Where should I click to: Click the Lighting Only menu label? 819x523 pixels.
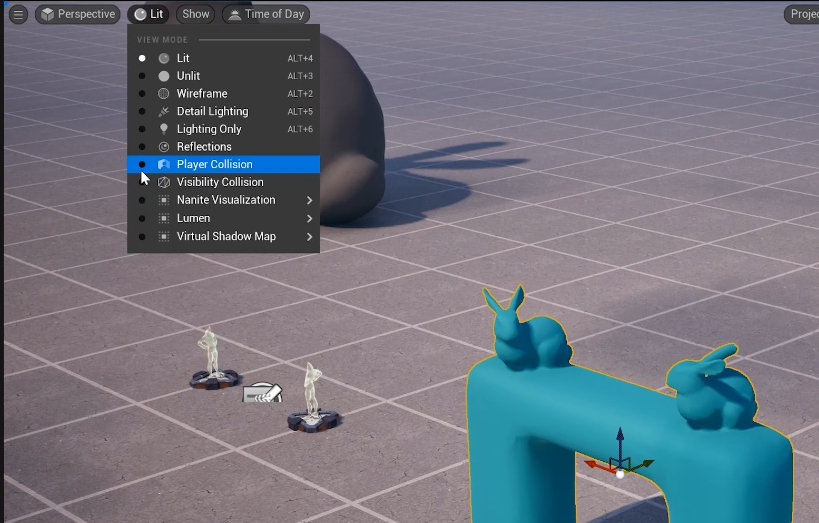pos(209,129)
